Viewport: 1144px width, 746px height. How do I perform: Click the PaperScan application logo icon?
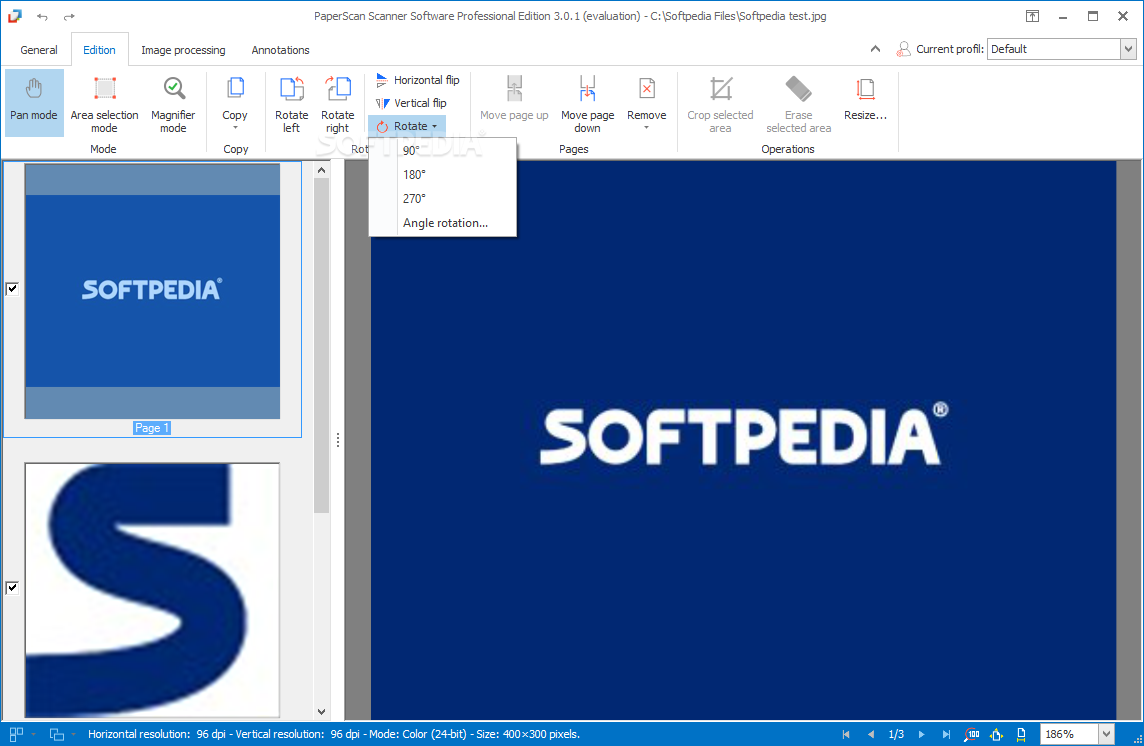[15, 16]
